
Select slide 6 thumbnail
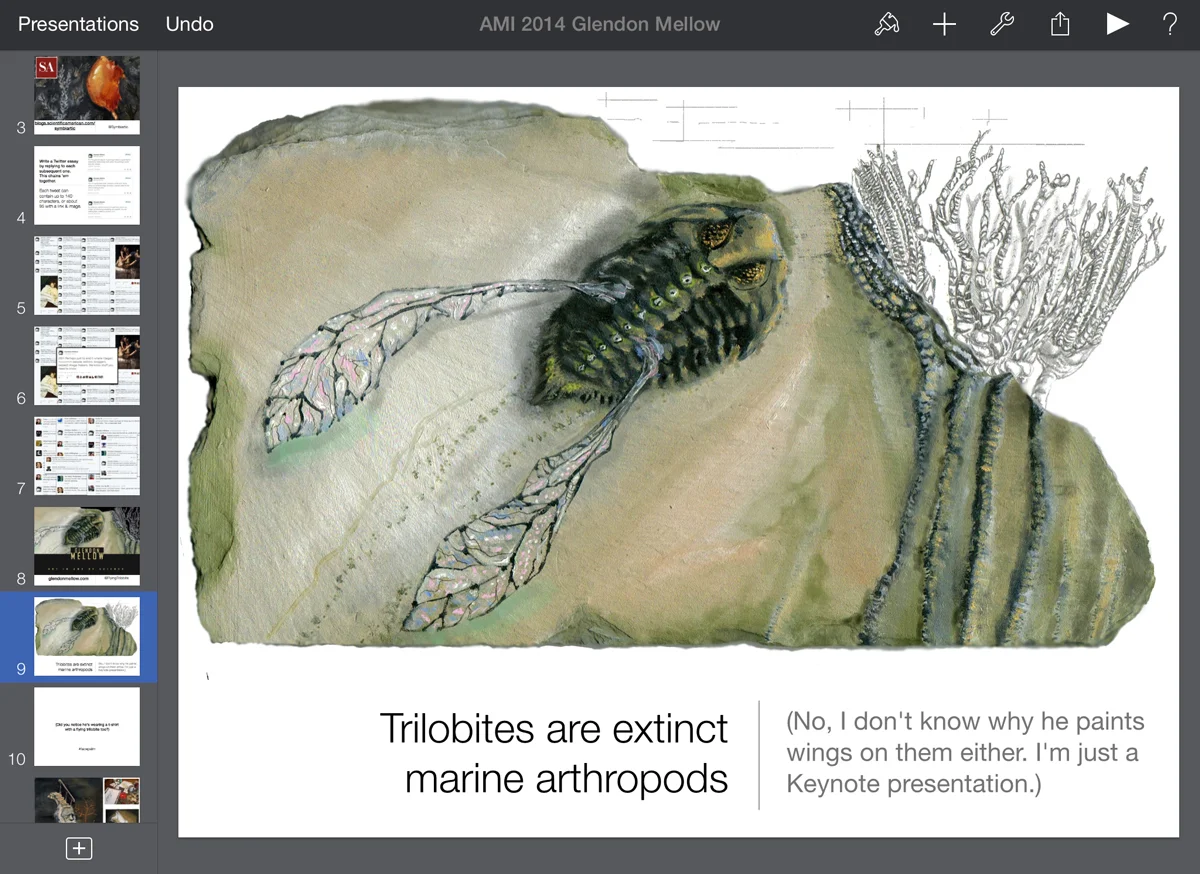point(87,365)
